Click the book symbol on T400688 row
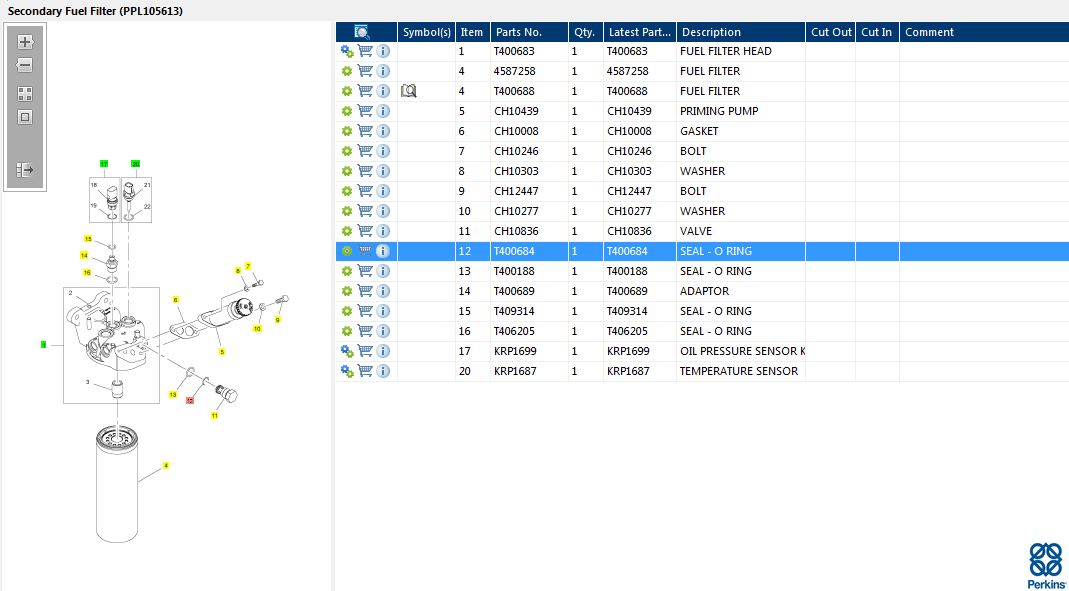Screen dimensions: 1069x591 click(408, 91)
